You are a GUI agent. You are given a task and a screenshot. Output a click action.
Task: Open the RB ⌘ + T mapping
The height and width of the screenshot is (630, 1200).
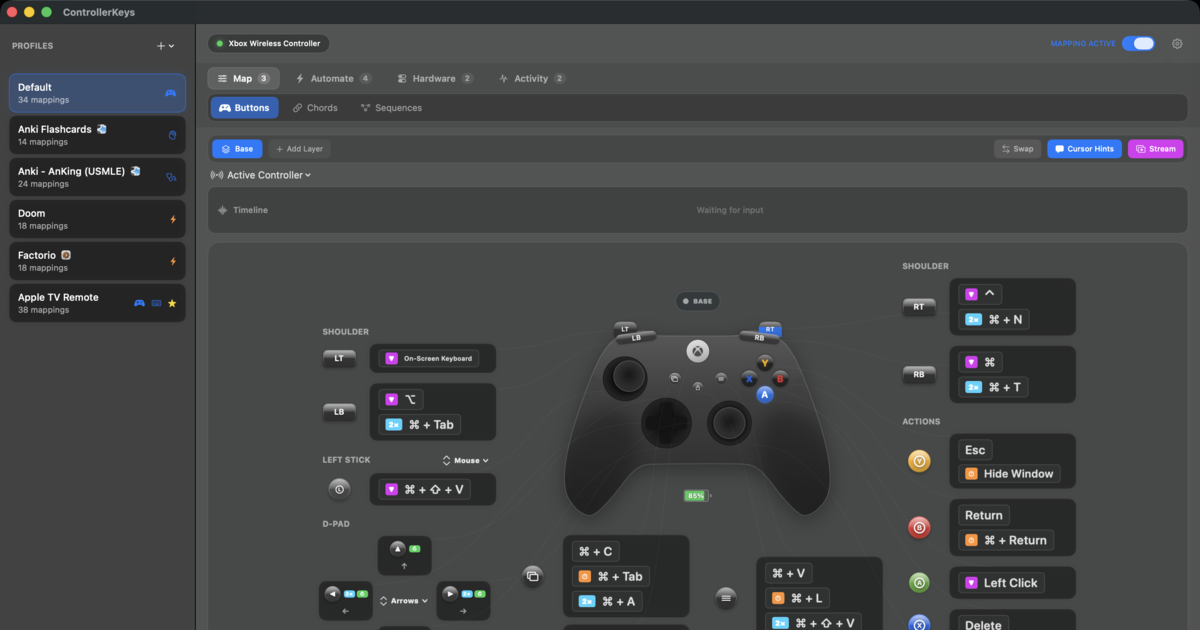click(994, 387)
